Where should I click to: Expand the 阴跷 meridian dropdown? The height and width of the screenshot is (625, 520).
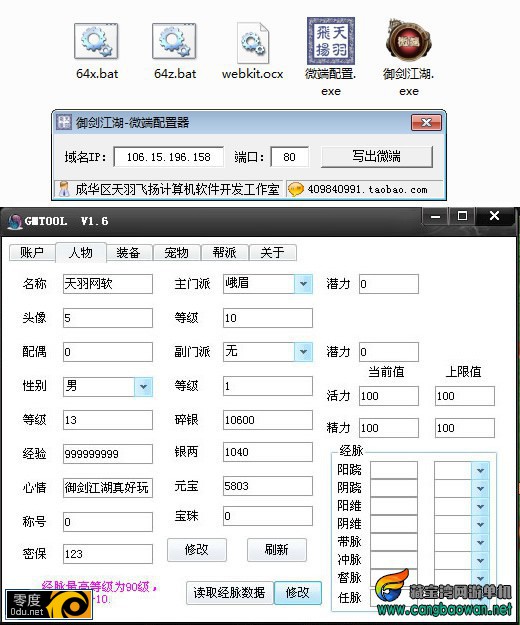click(x=480, y=488)
